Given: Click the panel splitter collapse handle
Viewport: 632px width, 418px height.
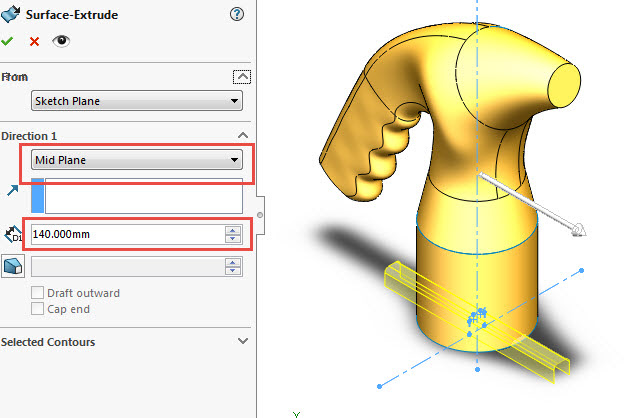Looking at the screenshot, I should coord(260,215).
